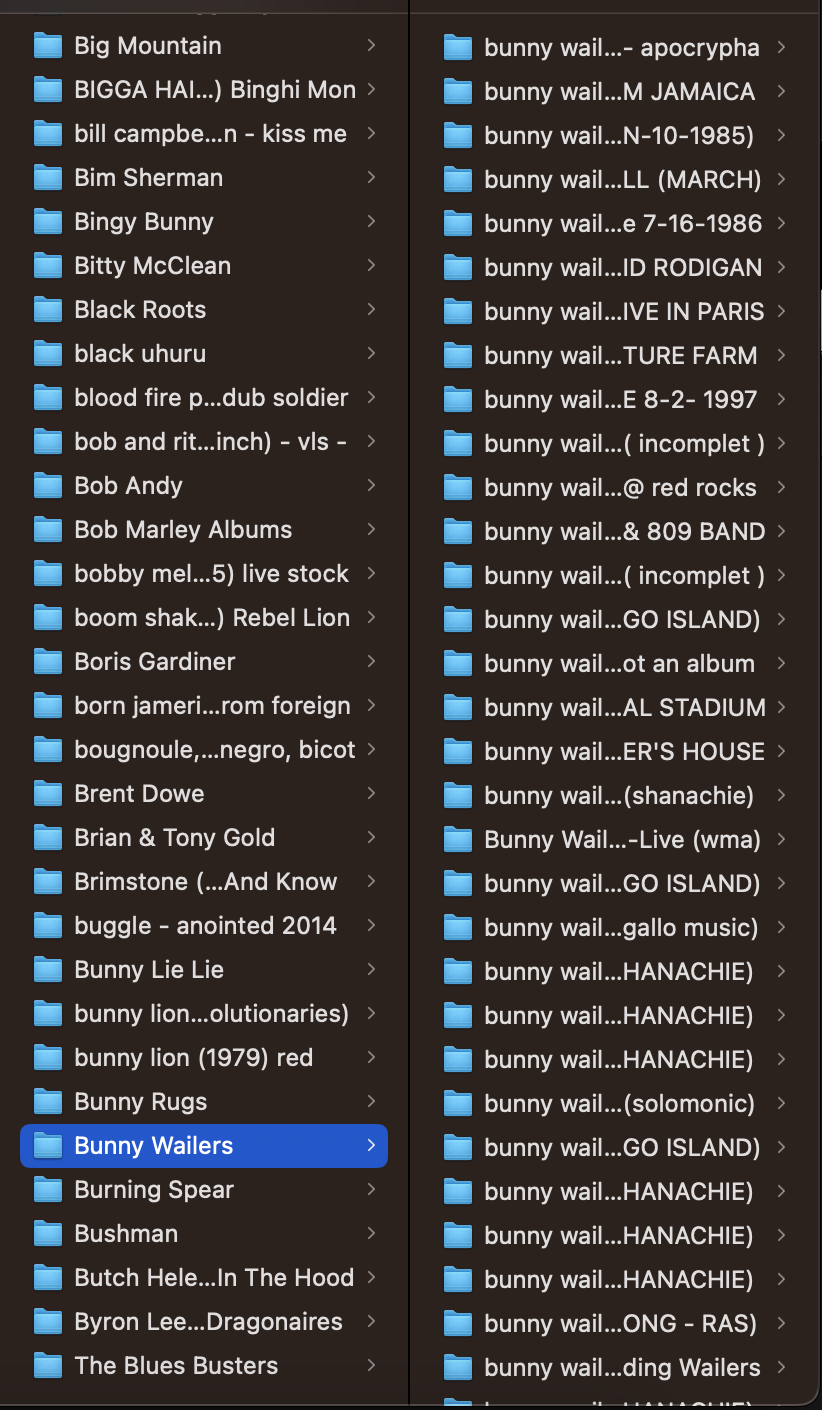This screenshot has width=822, height=1410.
Task: Expand blood fire p…dub soldier chevron
Action: click(x=371, y=398)
